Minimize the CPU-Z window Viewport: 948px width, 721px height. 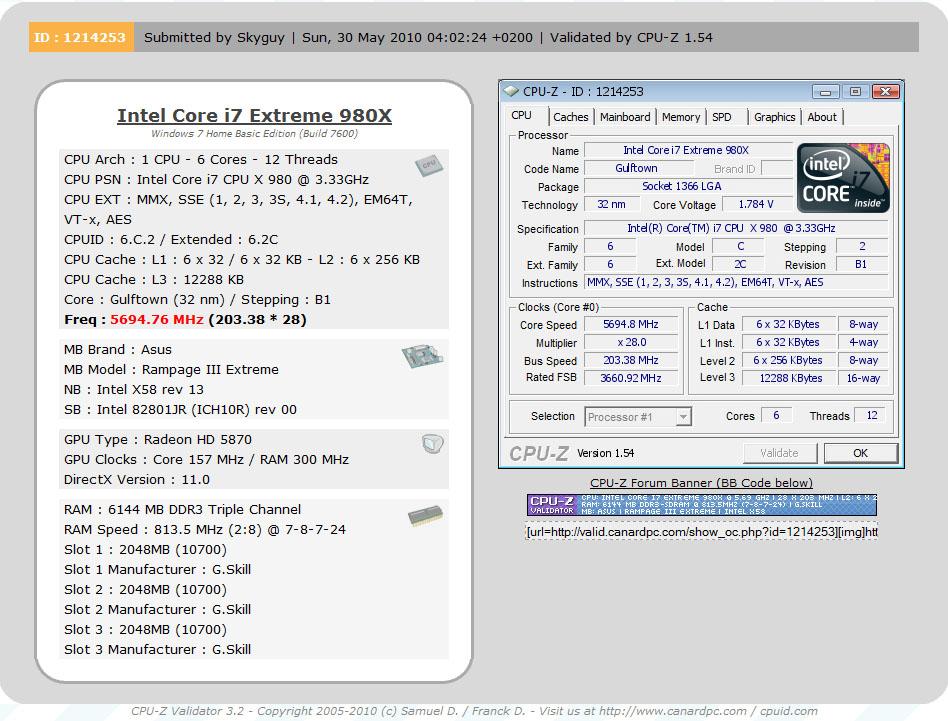pyautogui.click(x=825, y=92)
